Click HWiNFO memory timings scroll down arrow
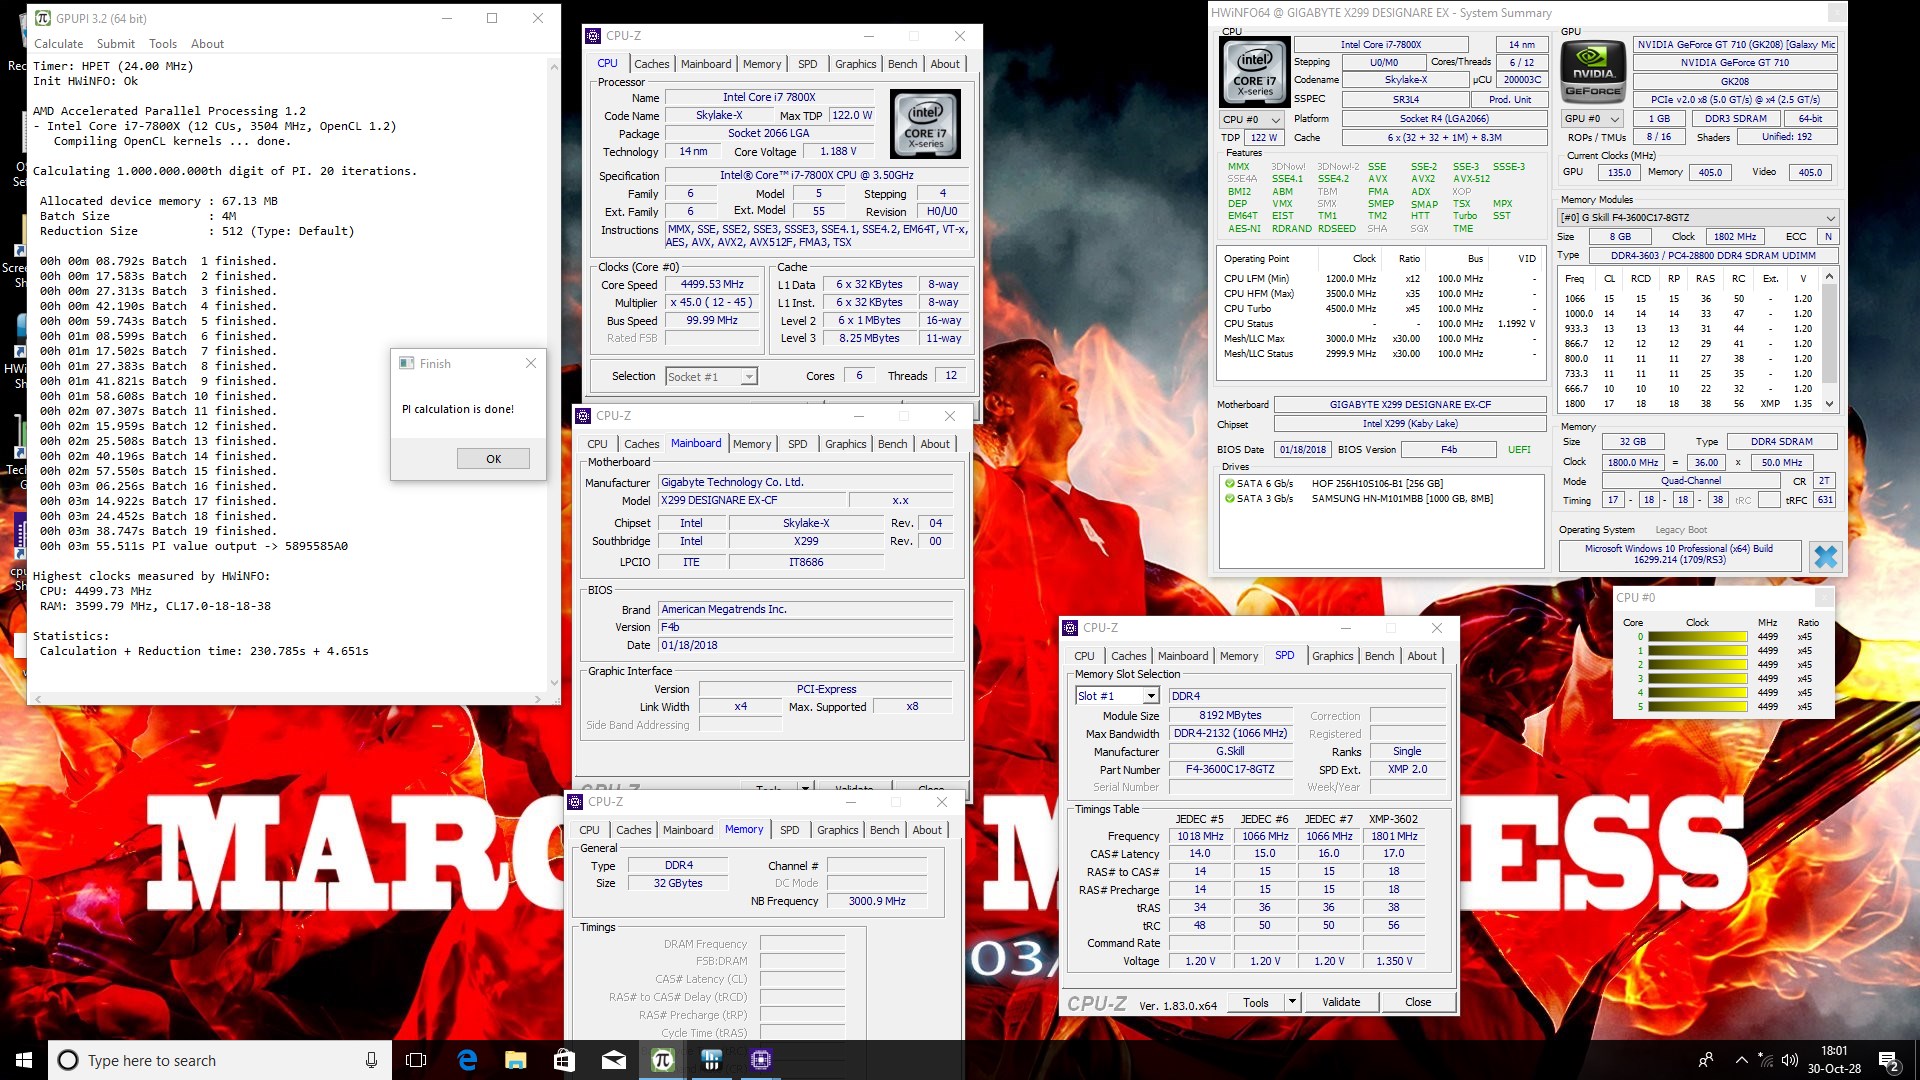The width and height of the screenshot is (1920, 1080). 1830,404
